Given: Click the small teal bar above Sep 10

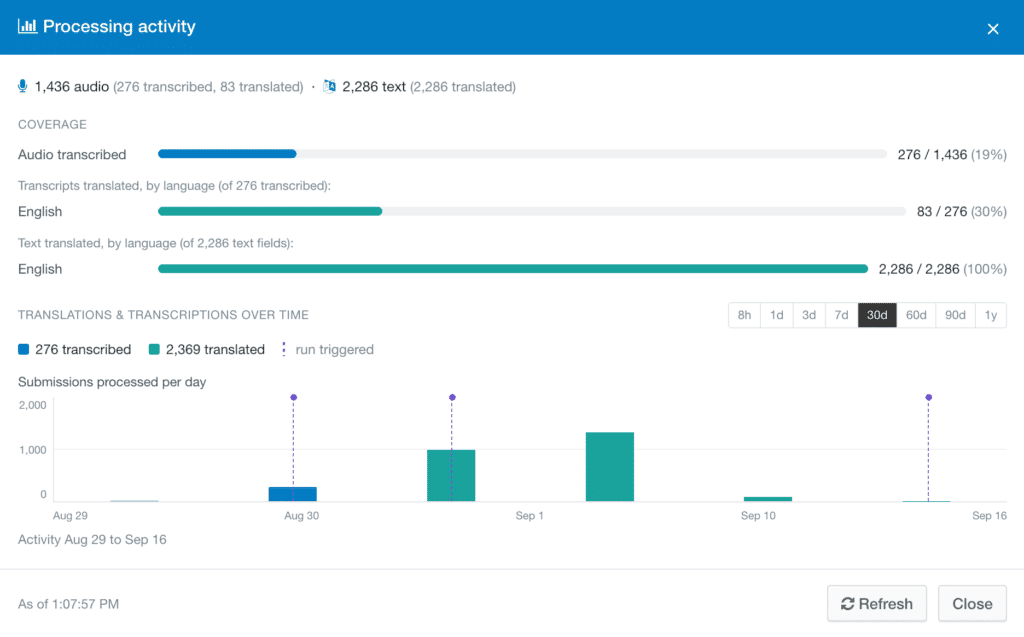Looking at the screenshot, I should pyautogui.click(x=768, y=499).
